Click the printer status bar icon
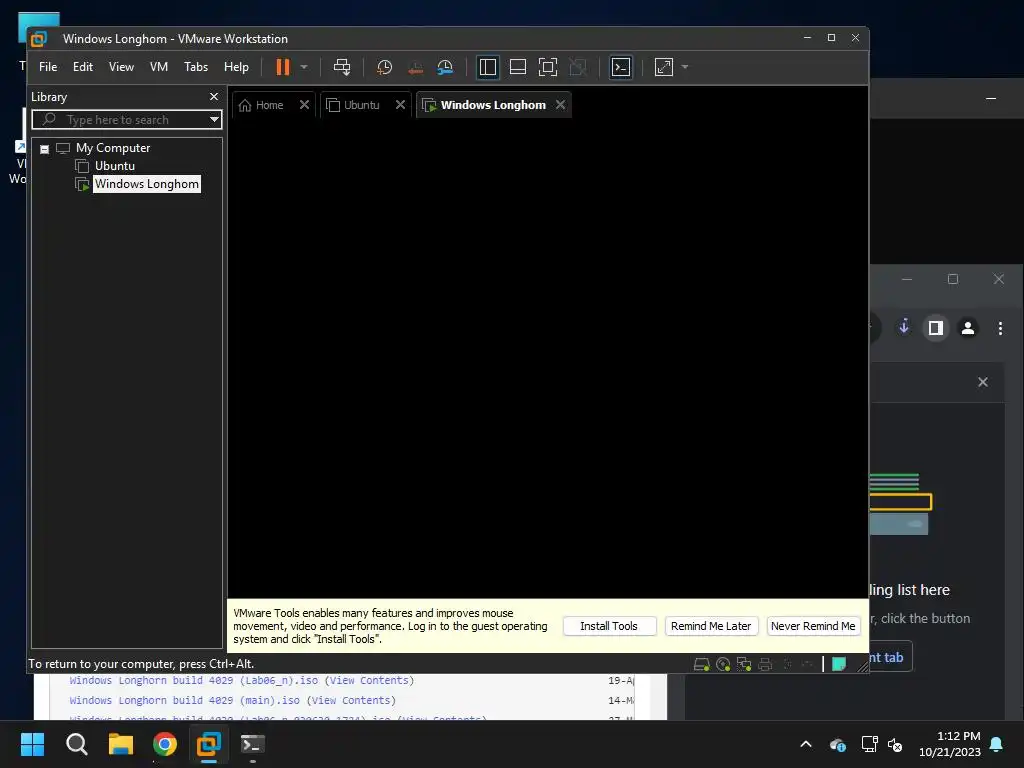1024x768 pixels. click(765, 665)
